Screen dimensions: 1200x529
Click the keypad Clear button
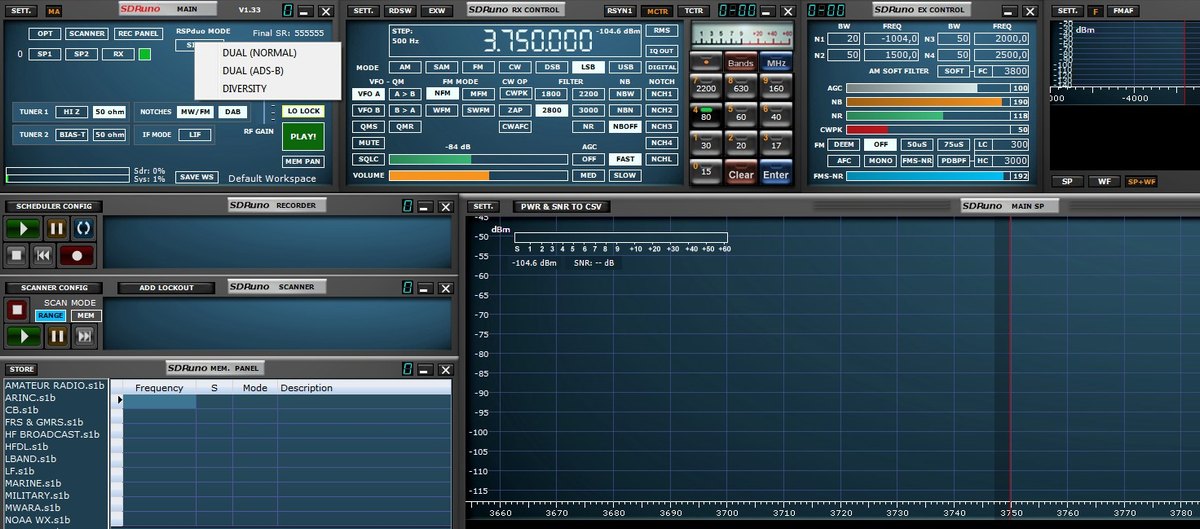[741, 174]
